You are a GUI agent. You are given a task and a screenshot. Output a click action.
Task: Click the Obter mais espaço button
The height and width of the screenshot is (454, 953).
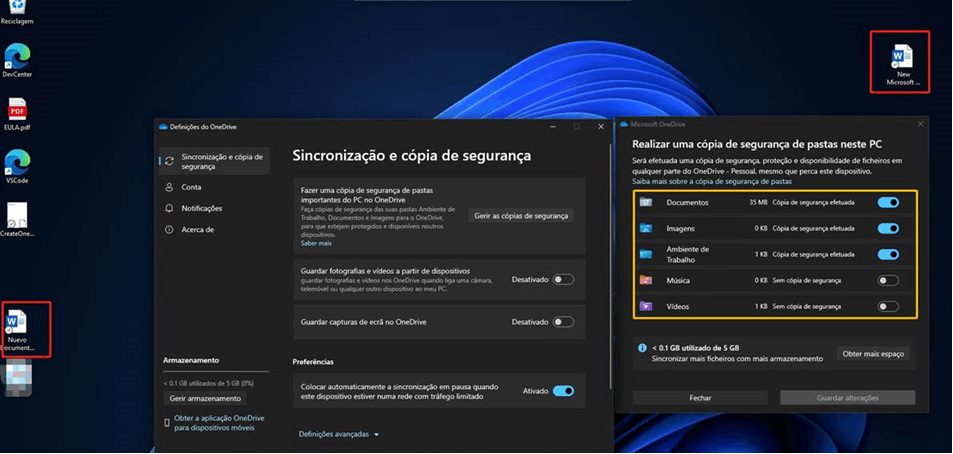tap(873, 354)
